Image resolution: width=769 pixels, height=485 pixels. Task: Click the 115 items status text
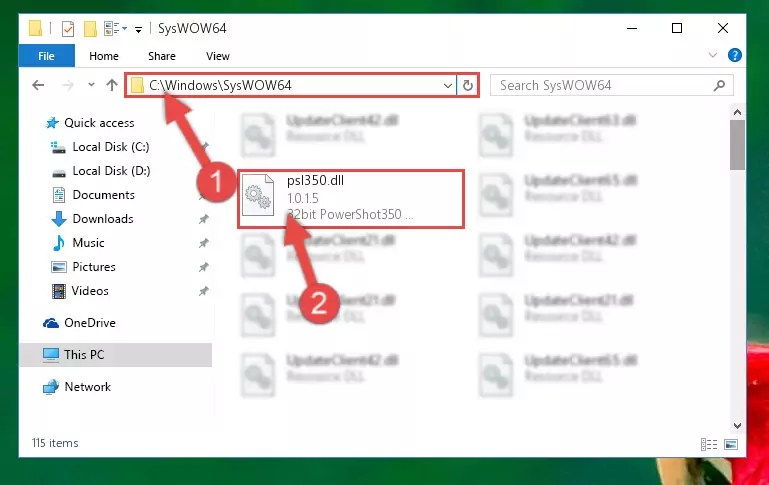[55, 443]
